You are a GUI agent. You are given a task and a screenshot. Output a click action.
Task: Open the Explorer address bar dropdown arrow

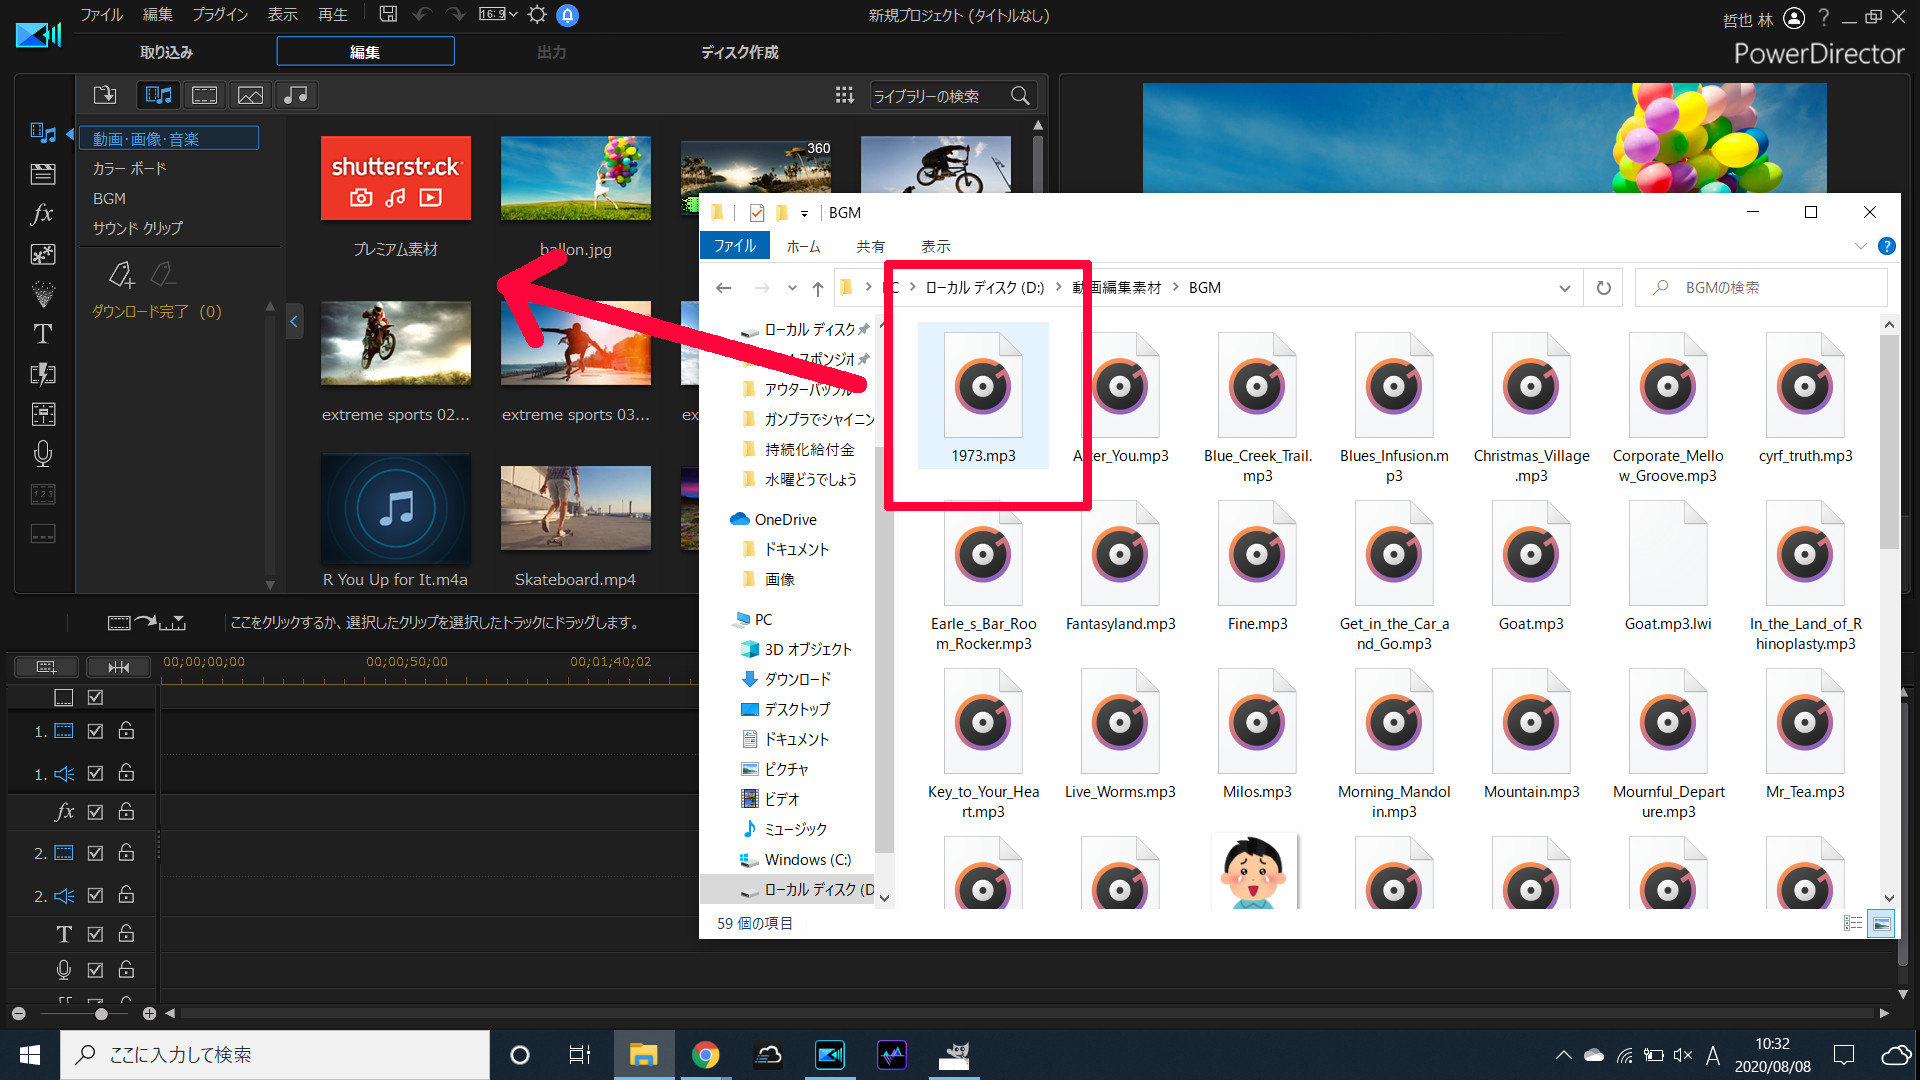click(x=1565, y=287)
